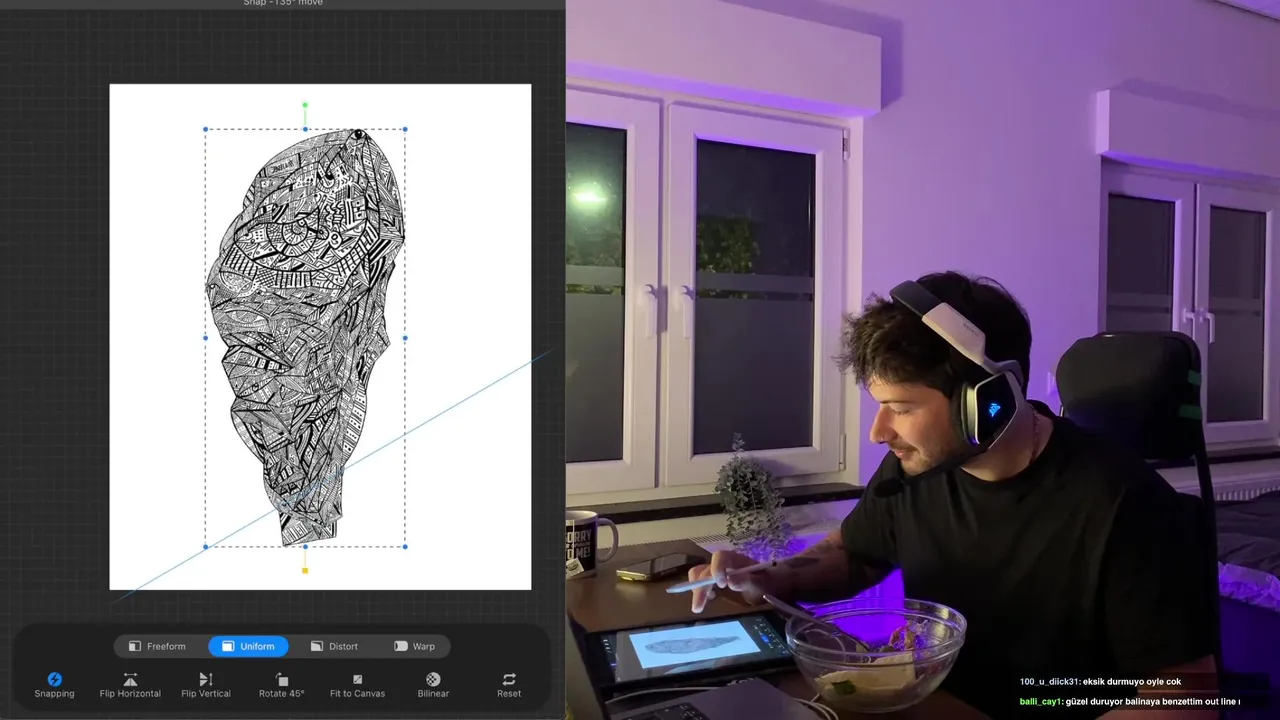Viewport: 1280px width, 720px height.
Task: Click the bottom-right corner transform node
Action: (405, 546)
